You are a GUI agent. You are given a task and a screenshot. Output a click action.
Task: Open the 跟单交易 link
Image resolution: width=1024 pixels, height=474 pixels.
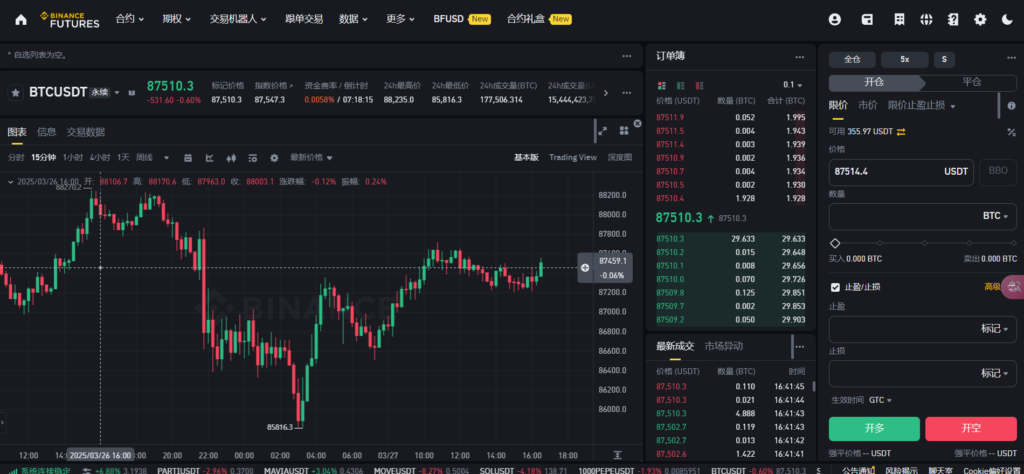304,19
